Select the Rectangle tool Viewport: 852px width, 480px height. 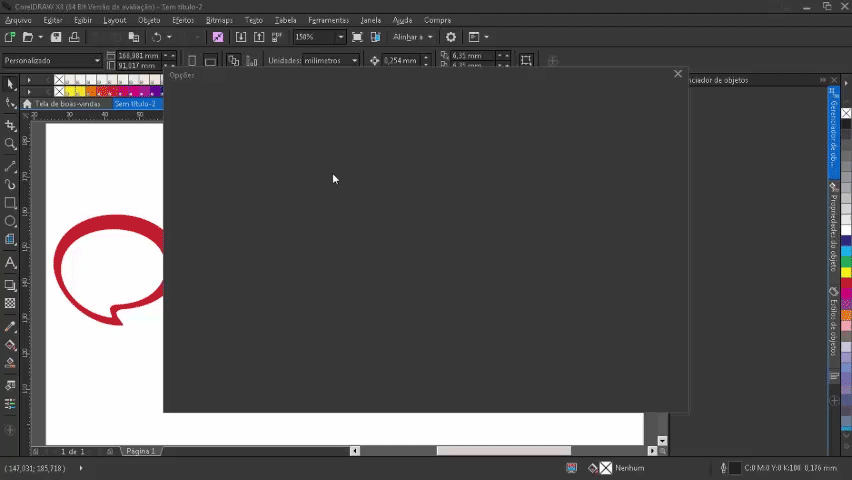tap(10, 203)
